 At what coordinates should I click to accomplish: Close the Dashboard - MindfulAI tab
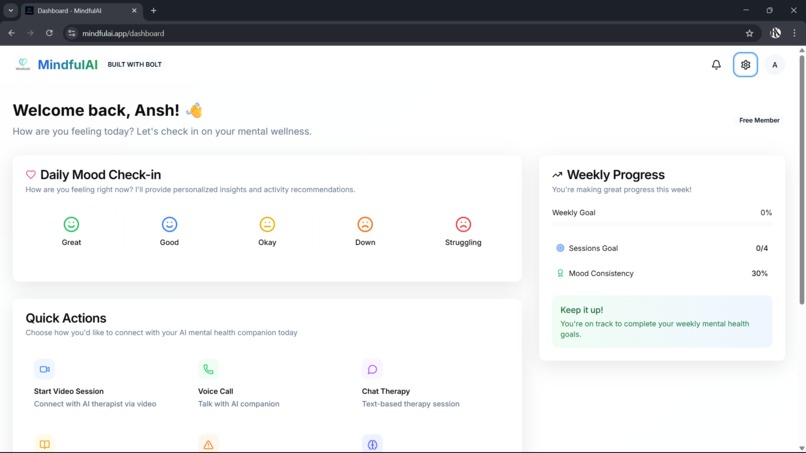[x=134, y=10]
